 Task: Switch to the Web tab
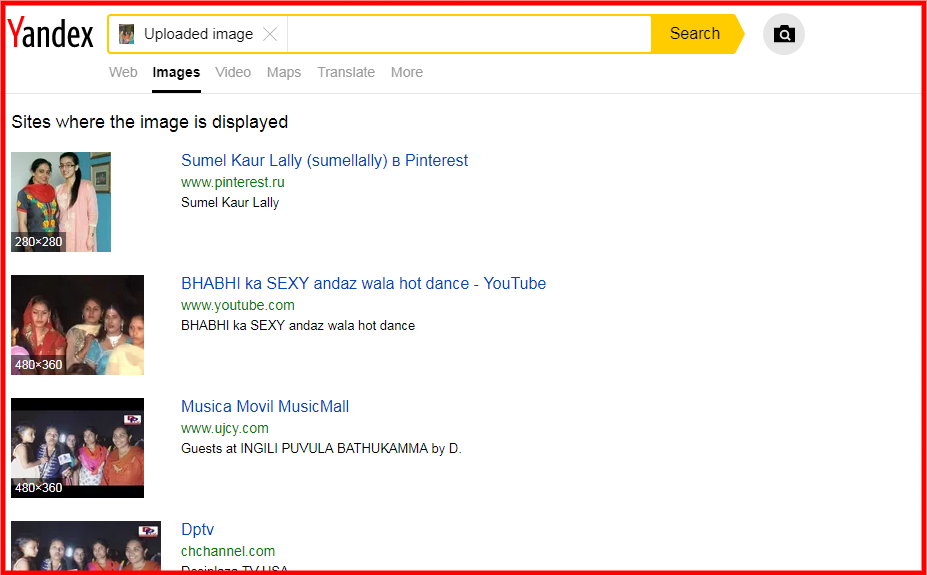[123, 72]
